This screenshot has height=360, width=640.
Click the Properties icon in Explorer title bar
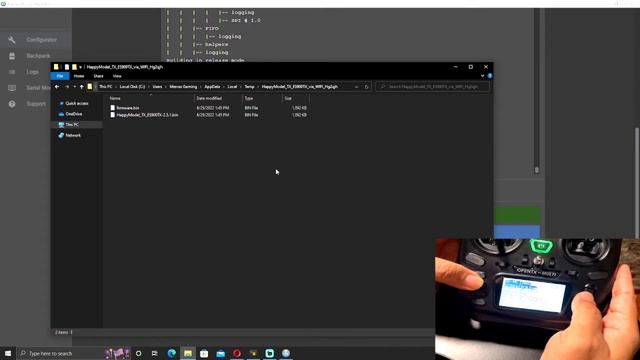(x=67, y=67)
